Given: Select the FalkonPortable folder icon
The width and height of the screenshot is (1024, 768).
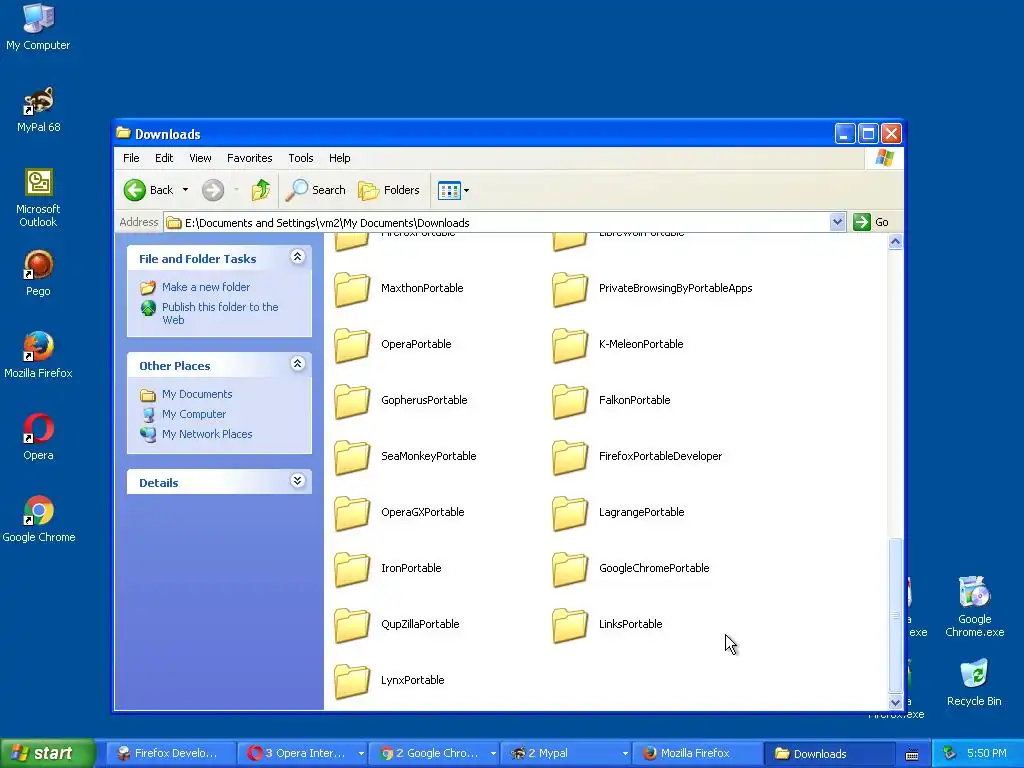Looking at the screenshot, I should pos(569,401).
